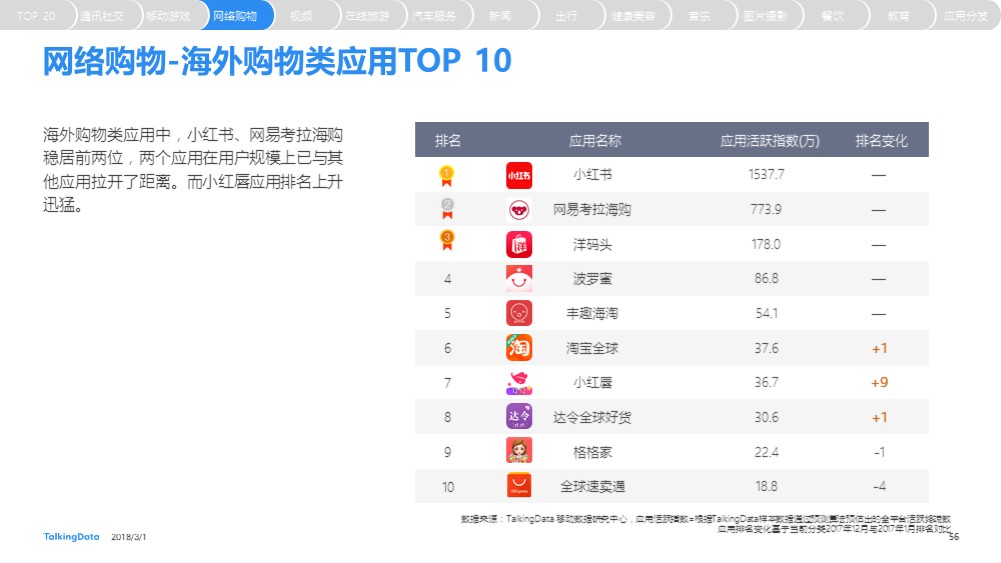This screenshot has width=1001, height=563.
Task: Click the 丰趣海淘 app icon
Action: click(x=519, y=313)
